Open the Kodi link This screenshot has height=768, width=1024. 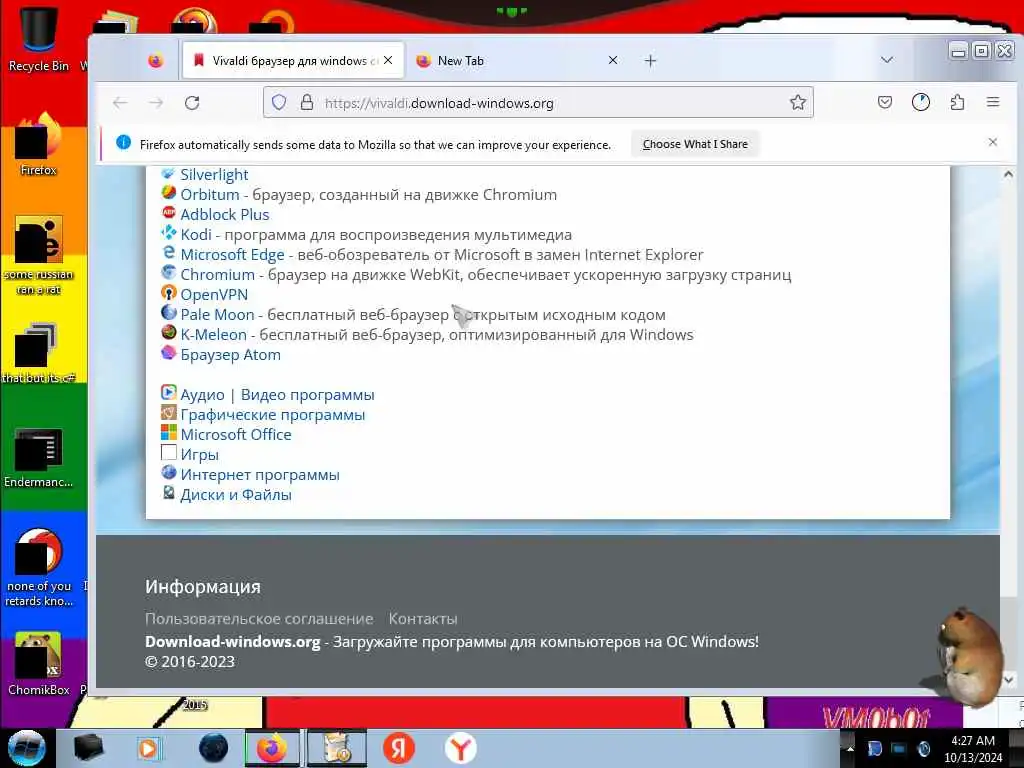coord(196,234)
